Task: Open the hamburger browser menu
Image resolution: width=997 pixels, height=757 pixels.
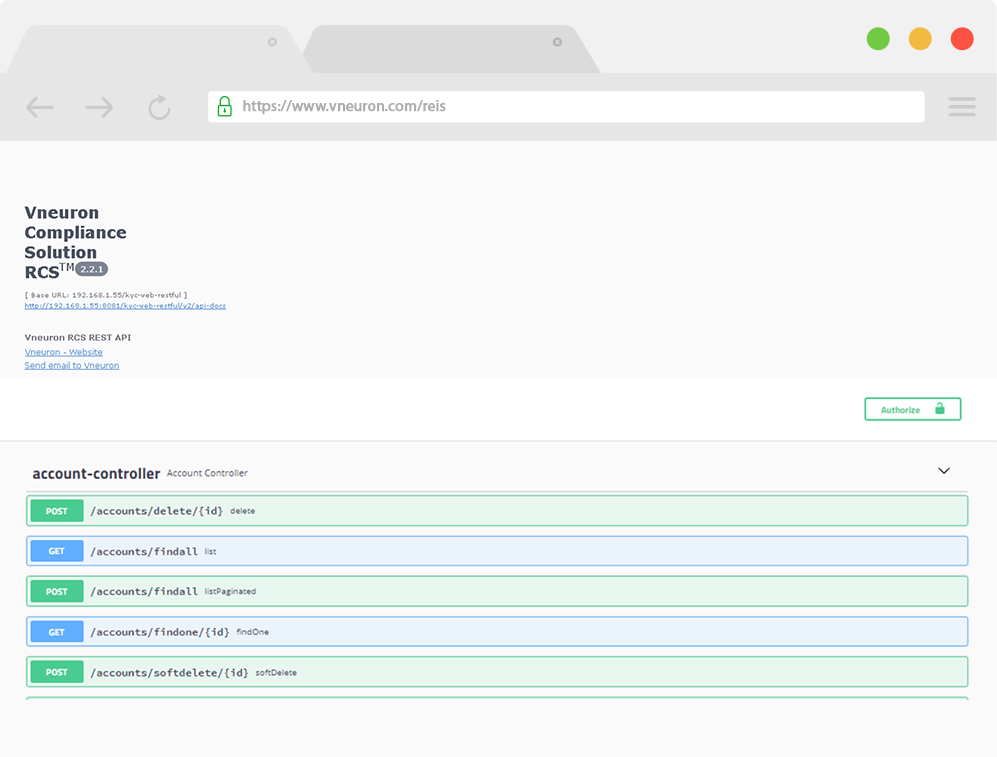Action: (961, 107)
